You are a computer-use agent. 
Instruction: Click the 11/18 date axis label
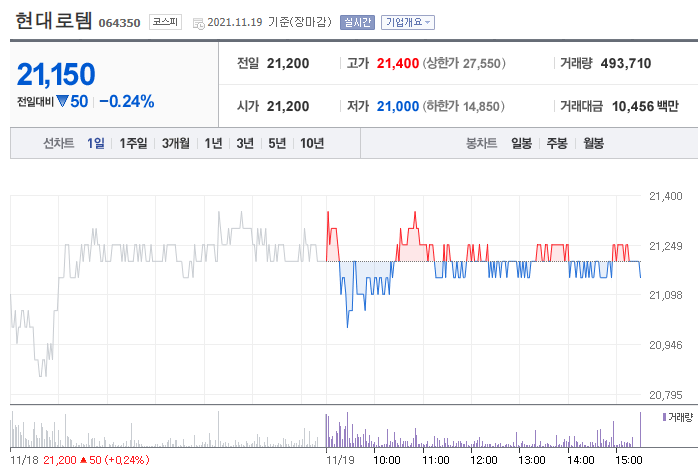click(x=24, y=460)
